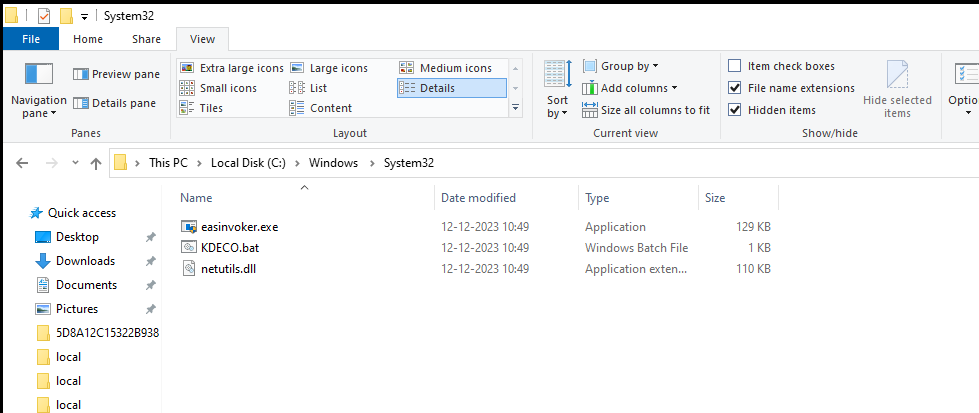Select Details layout
The image size is (979, 413).
pyautogui.click(x=451, y=88)
